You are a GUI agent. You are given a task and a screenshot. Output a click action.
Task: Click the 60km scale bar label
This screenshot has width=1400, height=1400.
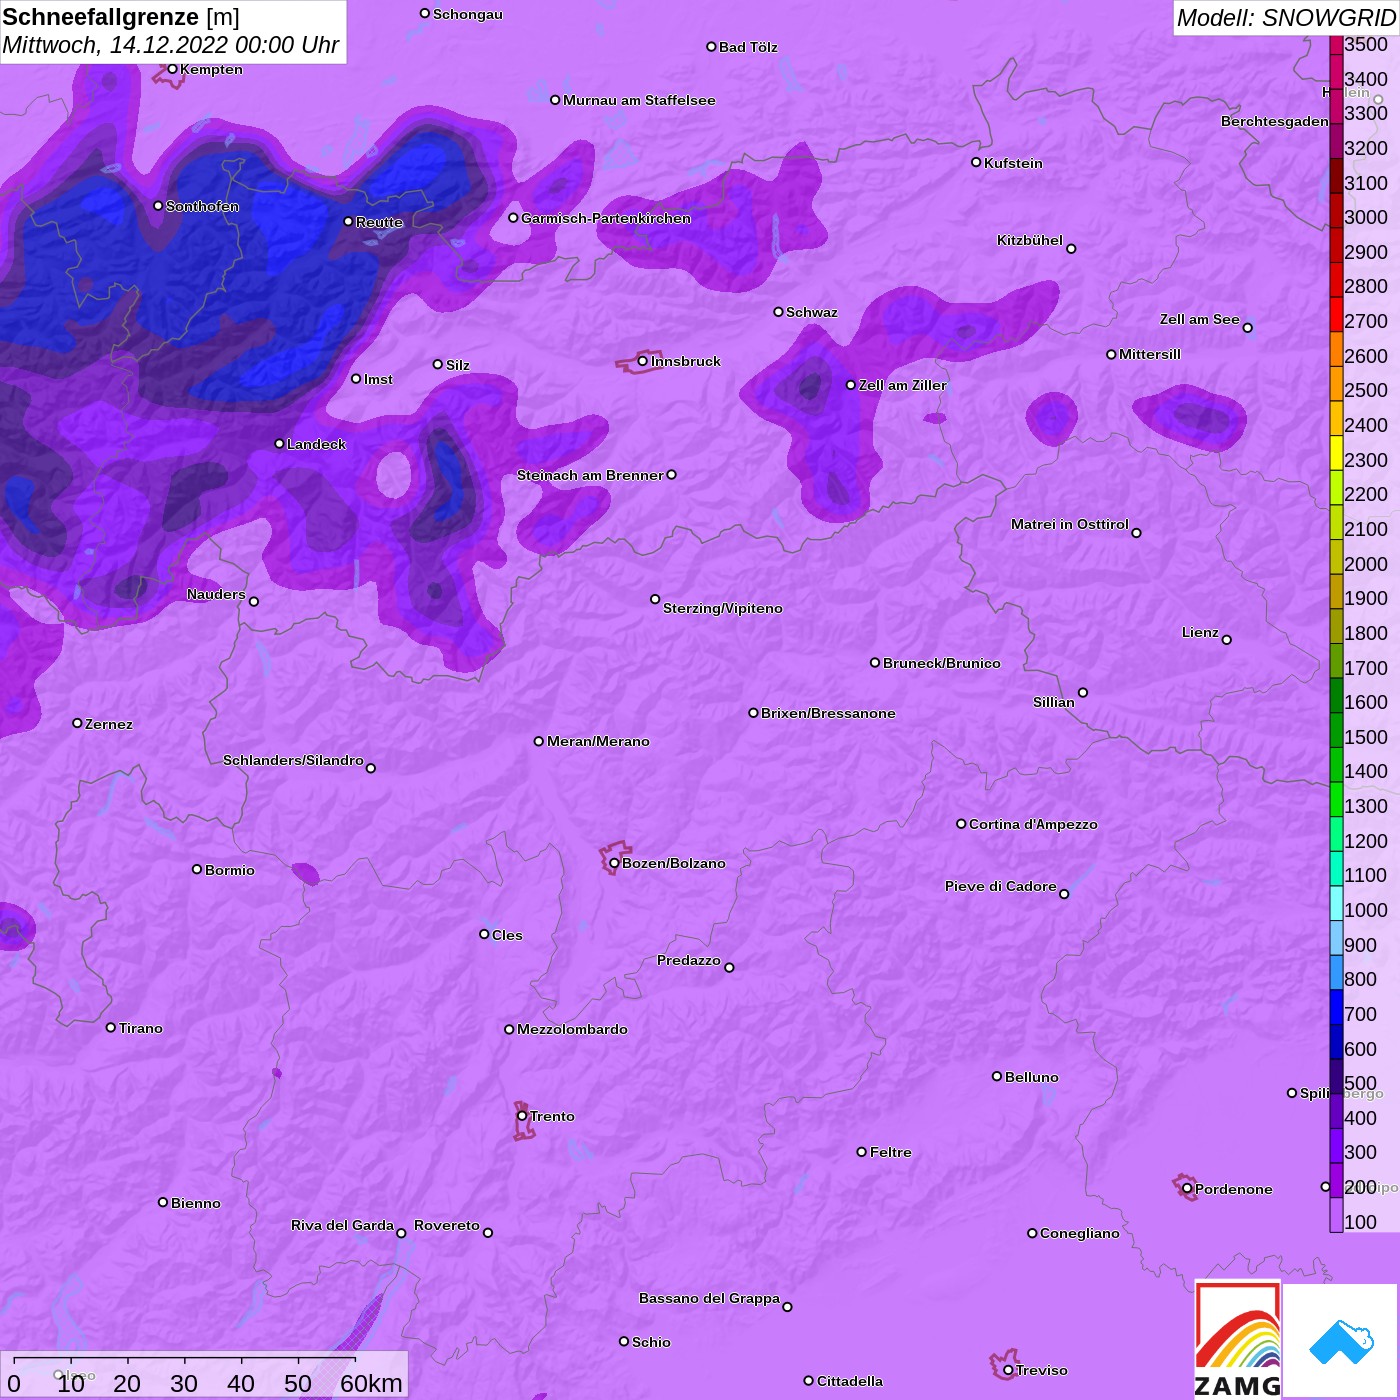371,1383
